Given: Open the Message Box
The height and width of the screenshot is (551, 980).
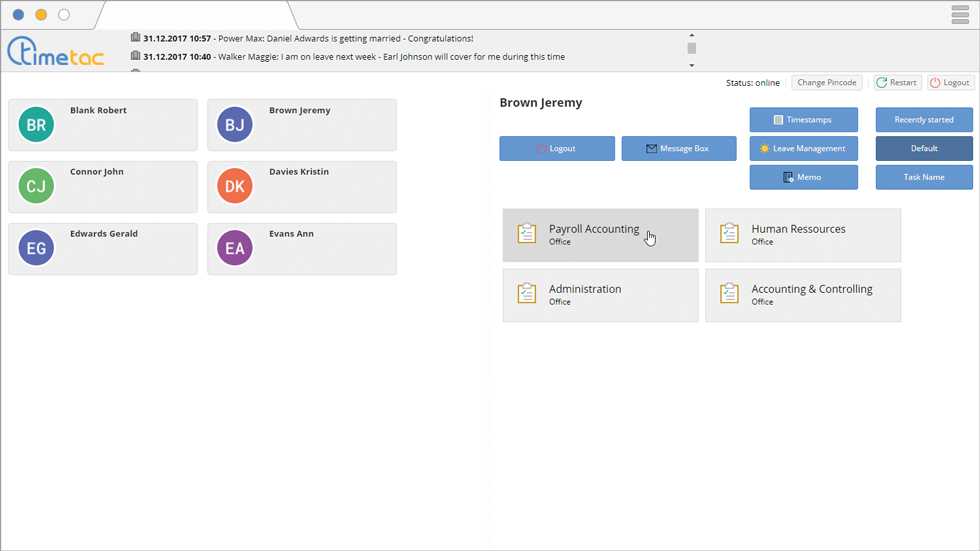Looking at the screenshot, I should [676, 148].
